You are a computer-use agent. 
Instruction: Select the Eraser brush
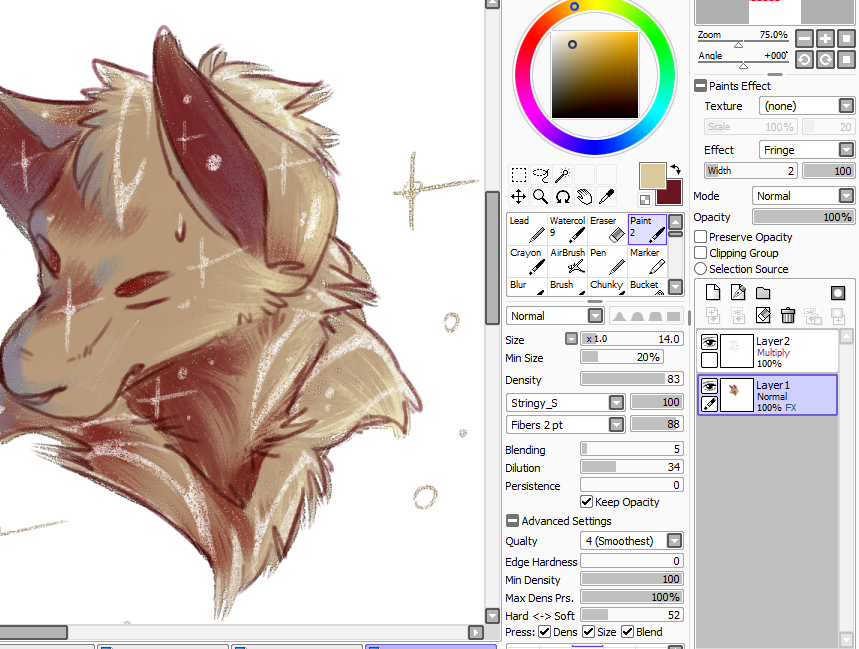click(x=608, y=229)
